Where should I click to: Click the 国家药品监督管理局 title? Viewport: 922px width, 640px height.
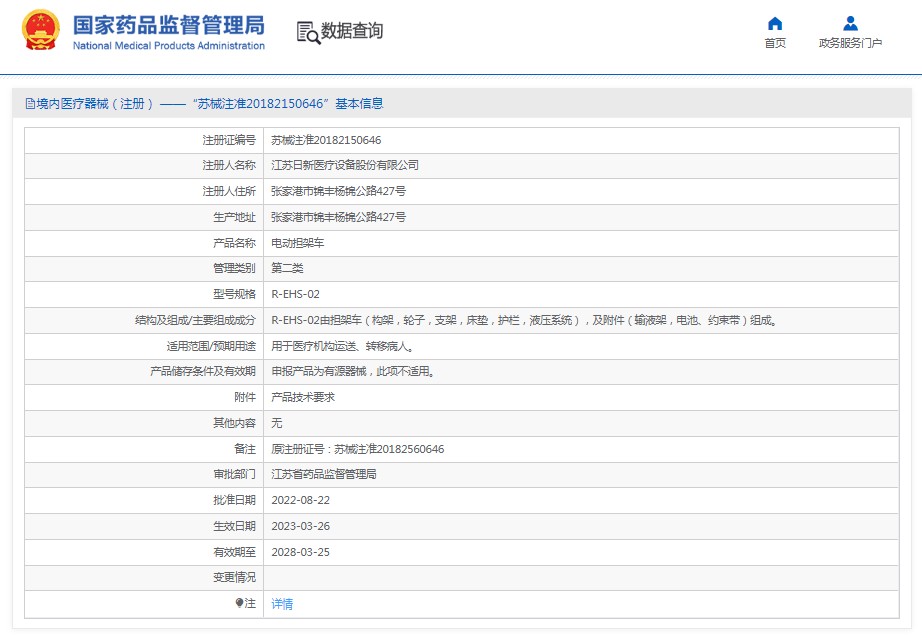point(169,25)
